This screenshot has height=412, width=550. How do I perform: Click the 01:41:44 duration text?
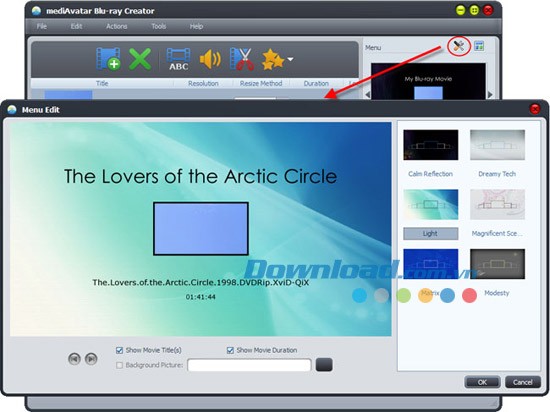201,297
